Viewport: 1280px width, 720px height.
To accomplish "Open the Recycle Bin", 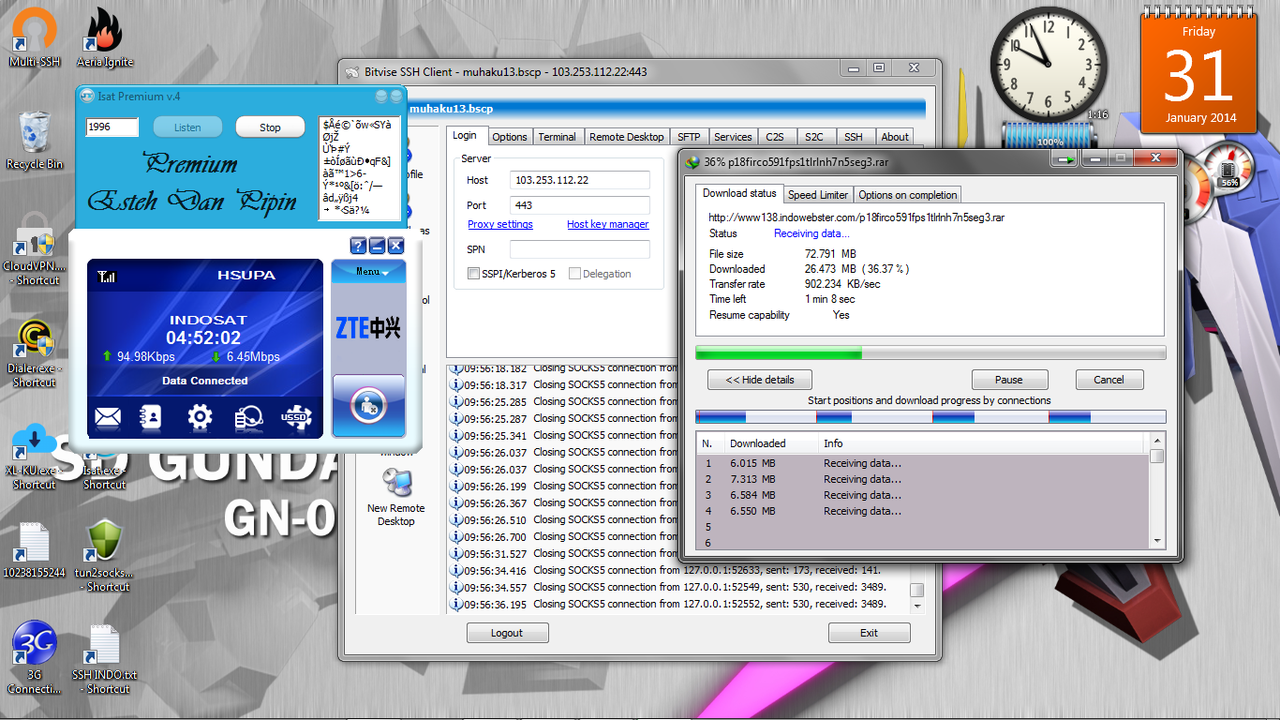I will pyautogui.click(x=34, y=140).
